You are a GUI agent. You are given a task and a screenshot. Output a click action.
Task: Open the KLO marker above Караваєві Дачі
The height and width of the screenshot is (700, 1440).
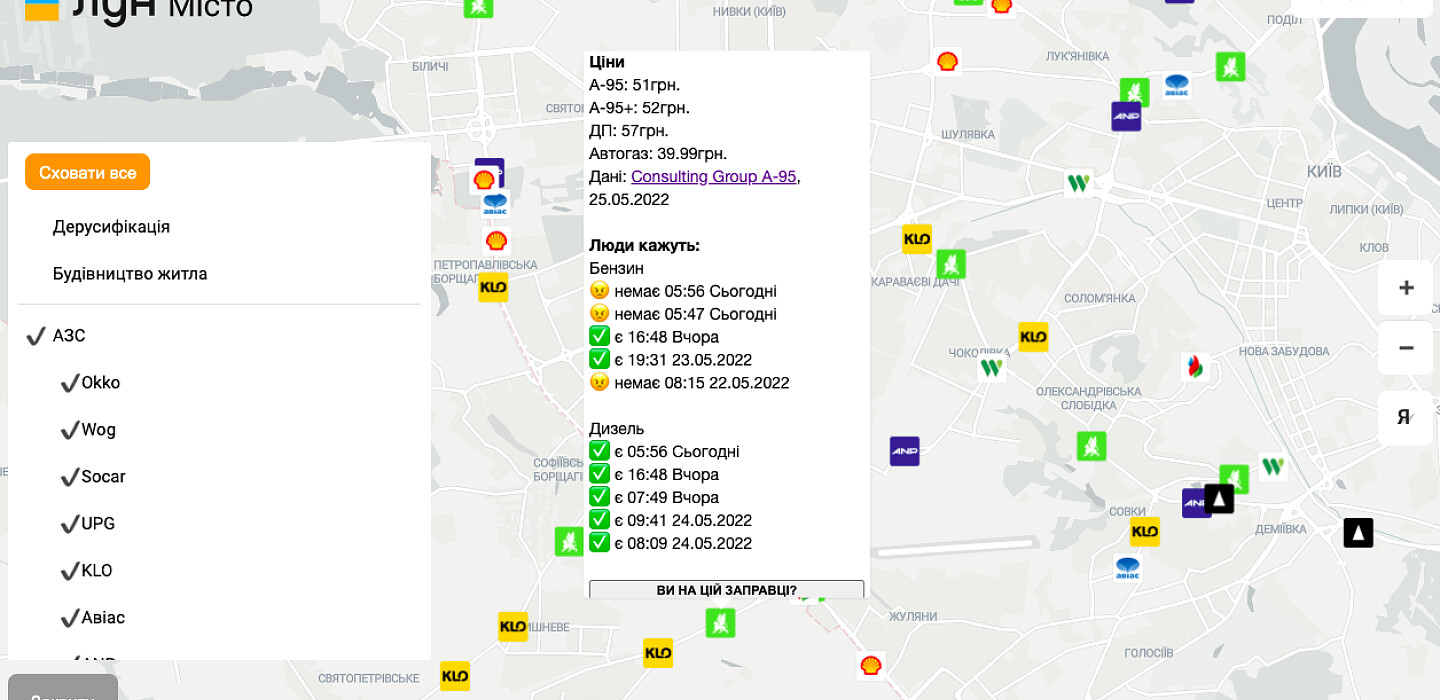coord(917,239)
